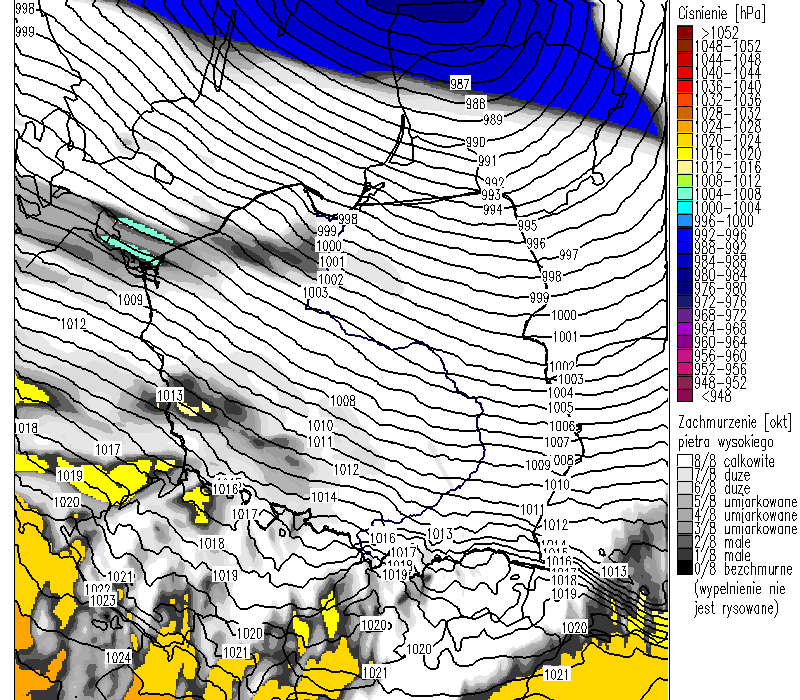800x700 pixels.
Task: Select the 952-956 pressure legend swatch
Action: pos(685,368)
